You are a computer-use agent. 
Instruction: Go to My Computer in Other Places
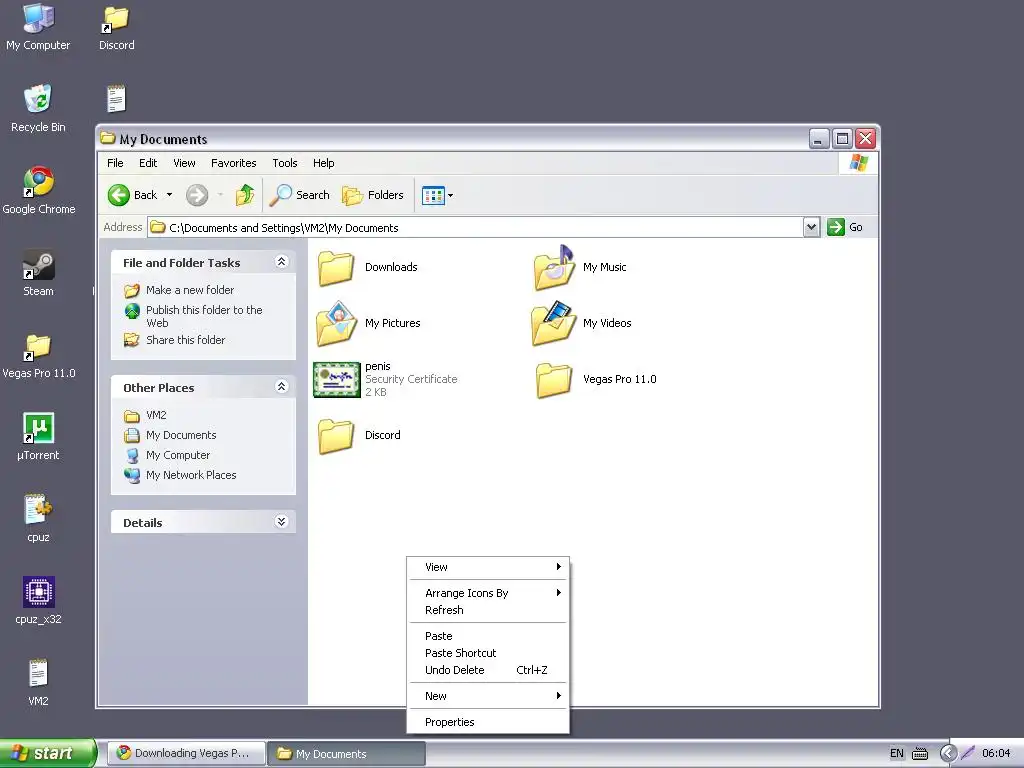[x=178, y=455]
